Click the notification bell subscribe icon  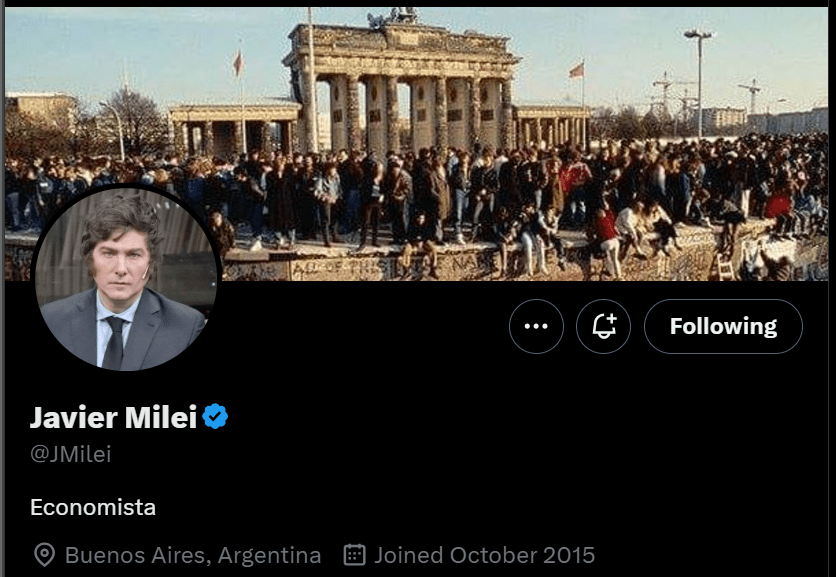[603, 326]
